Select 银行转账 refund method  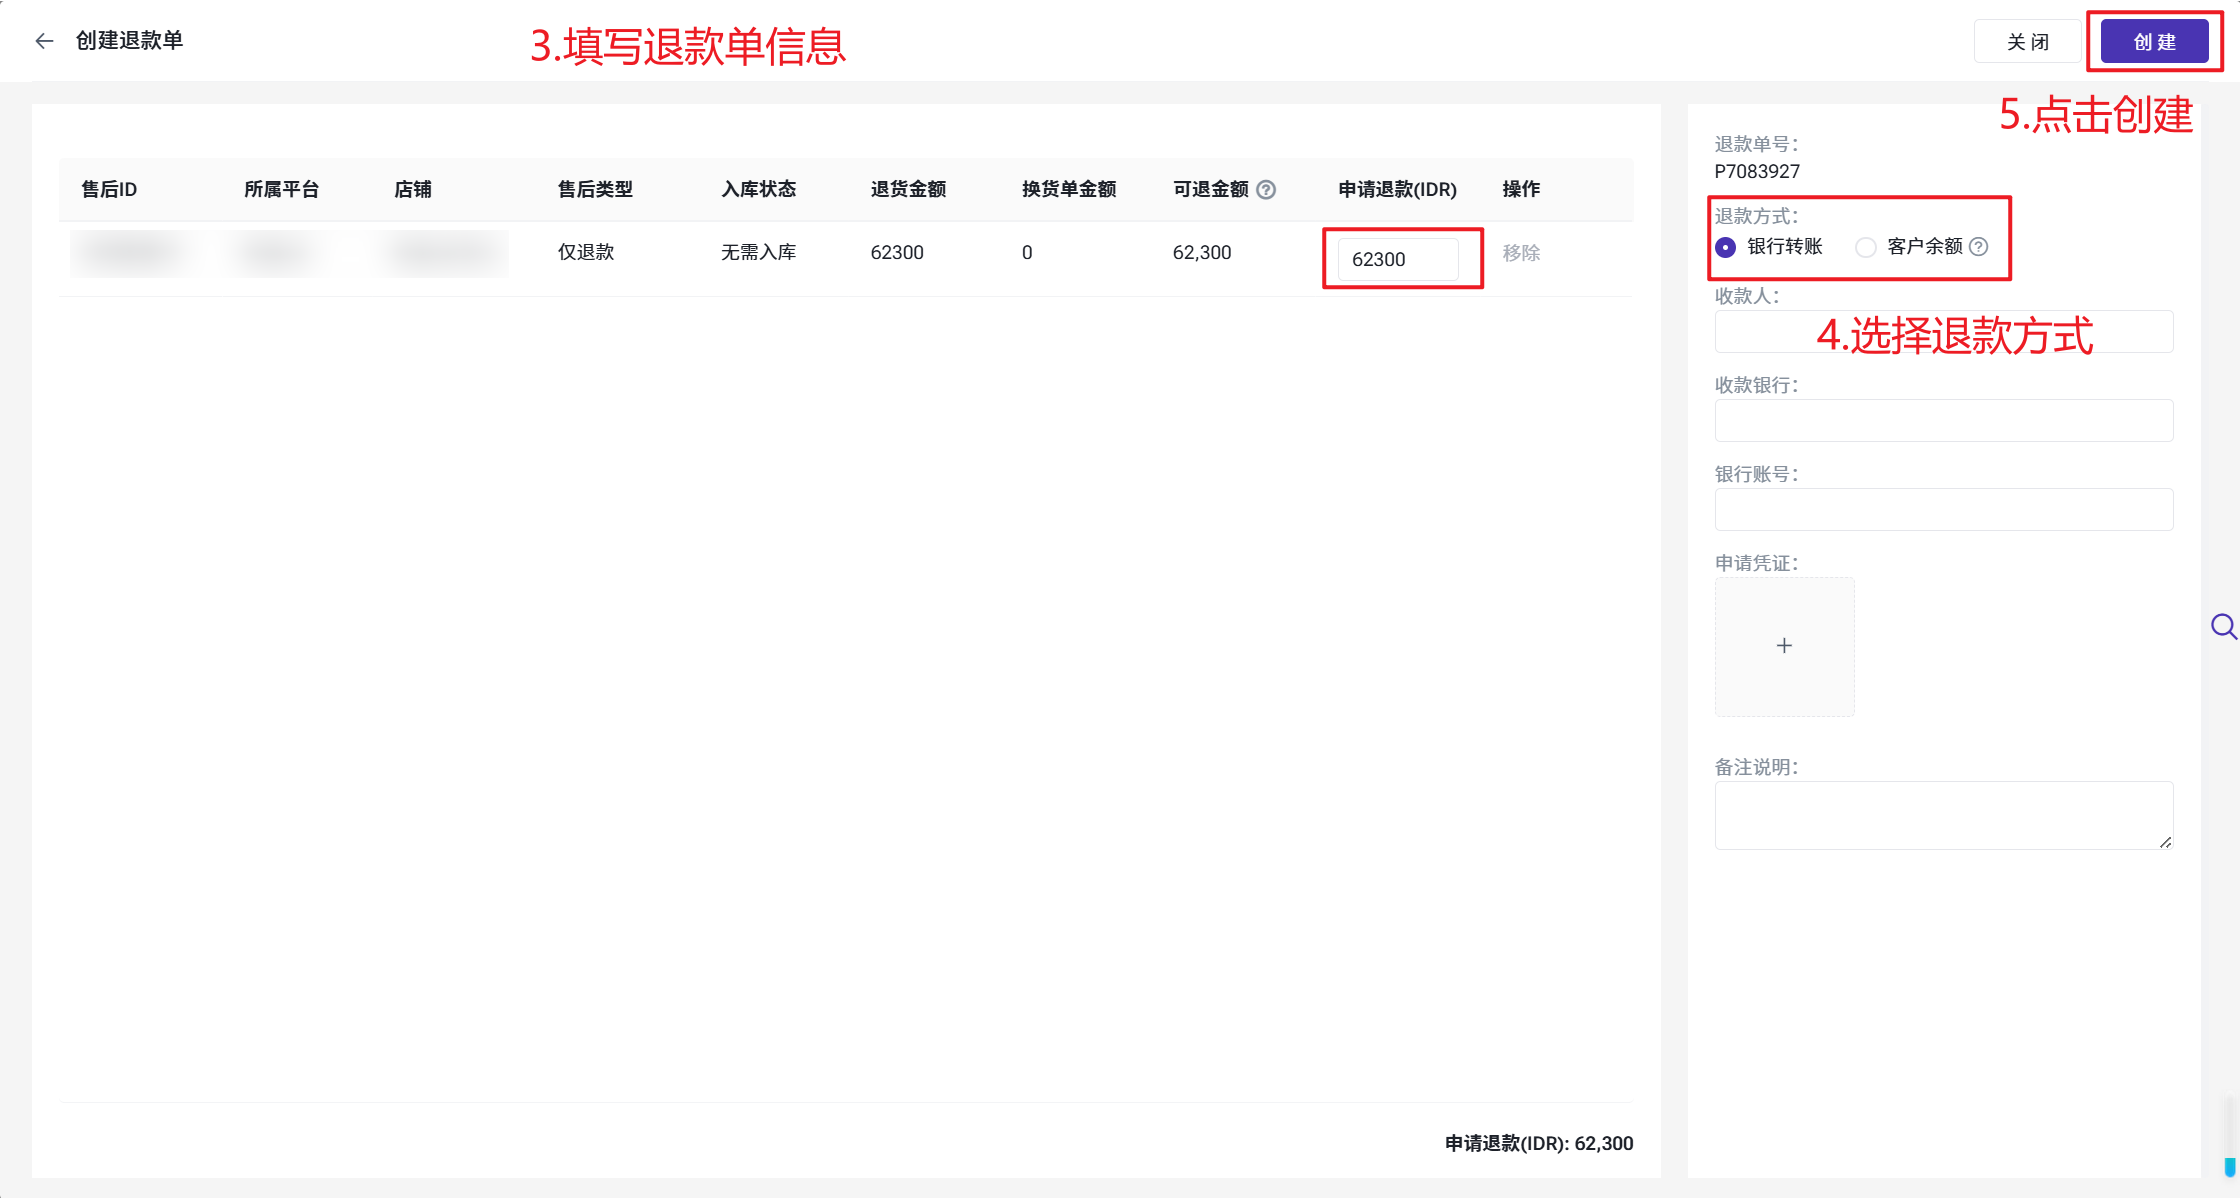point(1726,247)
